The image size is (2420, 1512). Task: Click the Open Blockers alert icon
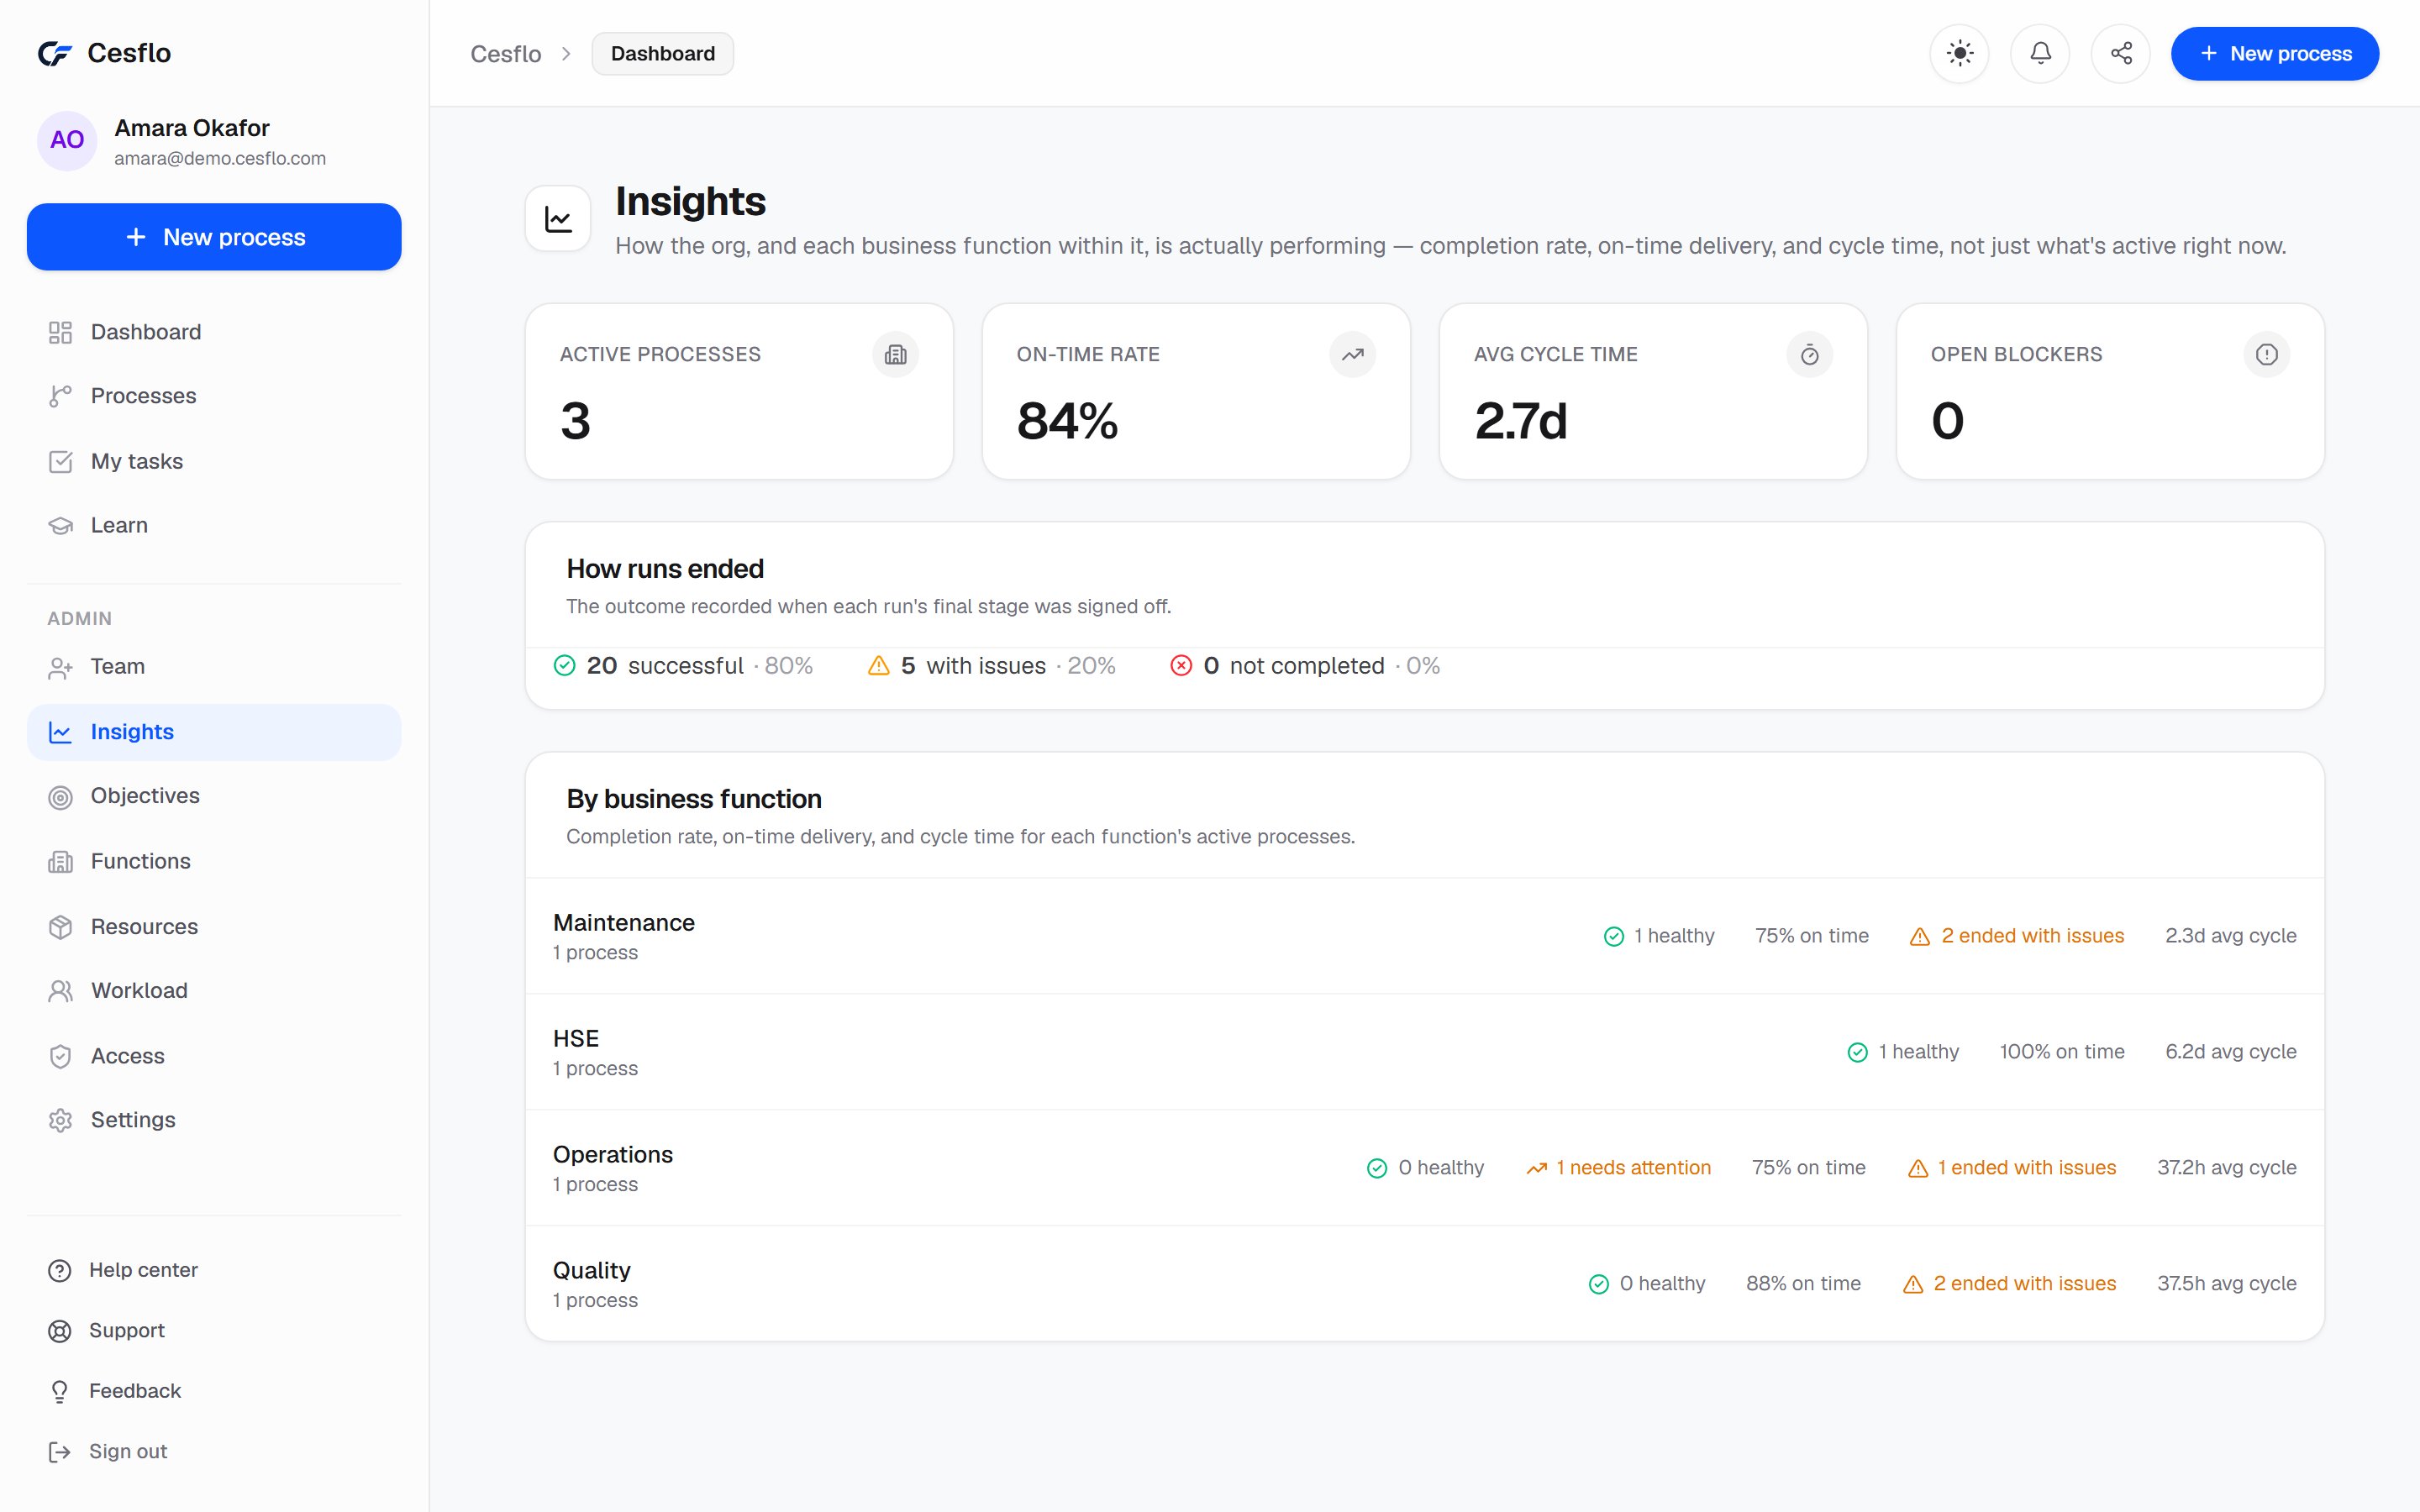pyautogui.click(x=2266, y=354)
